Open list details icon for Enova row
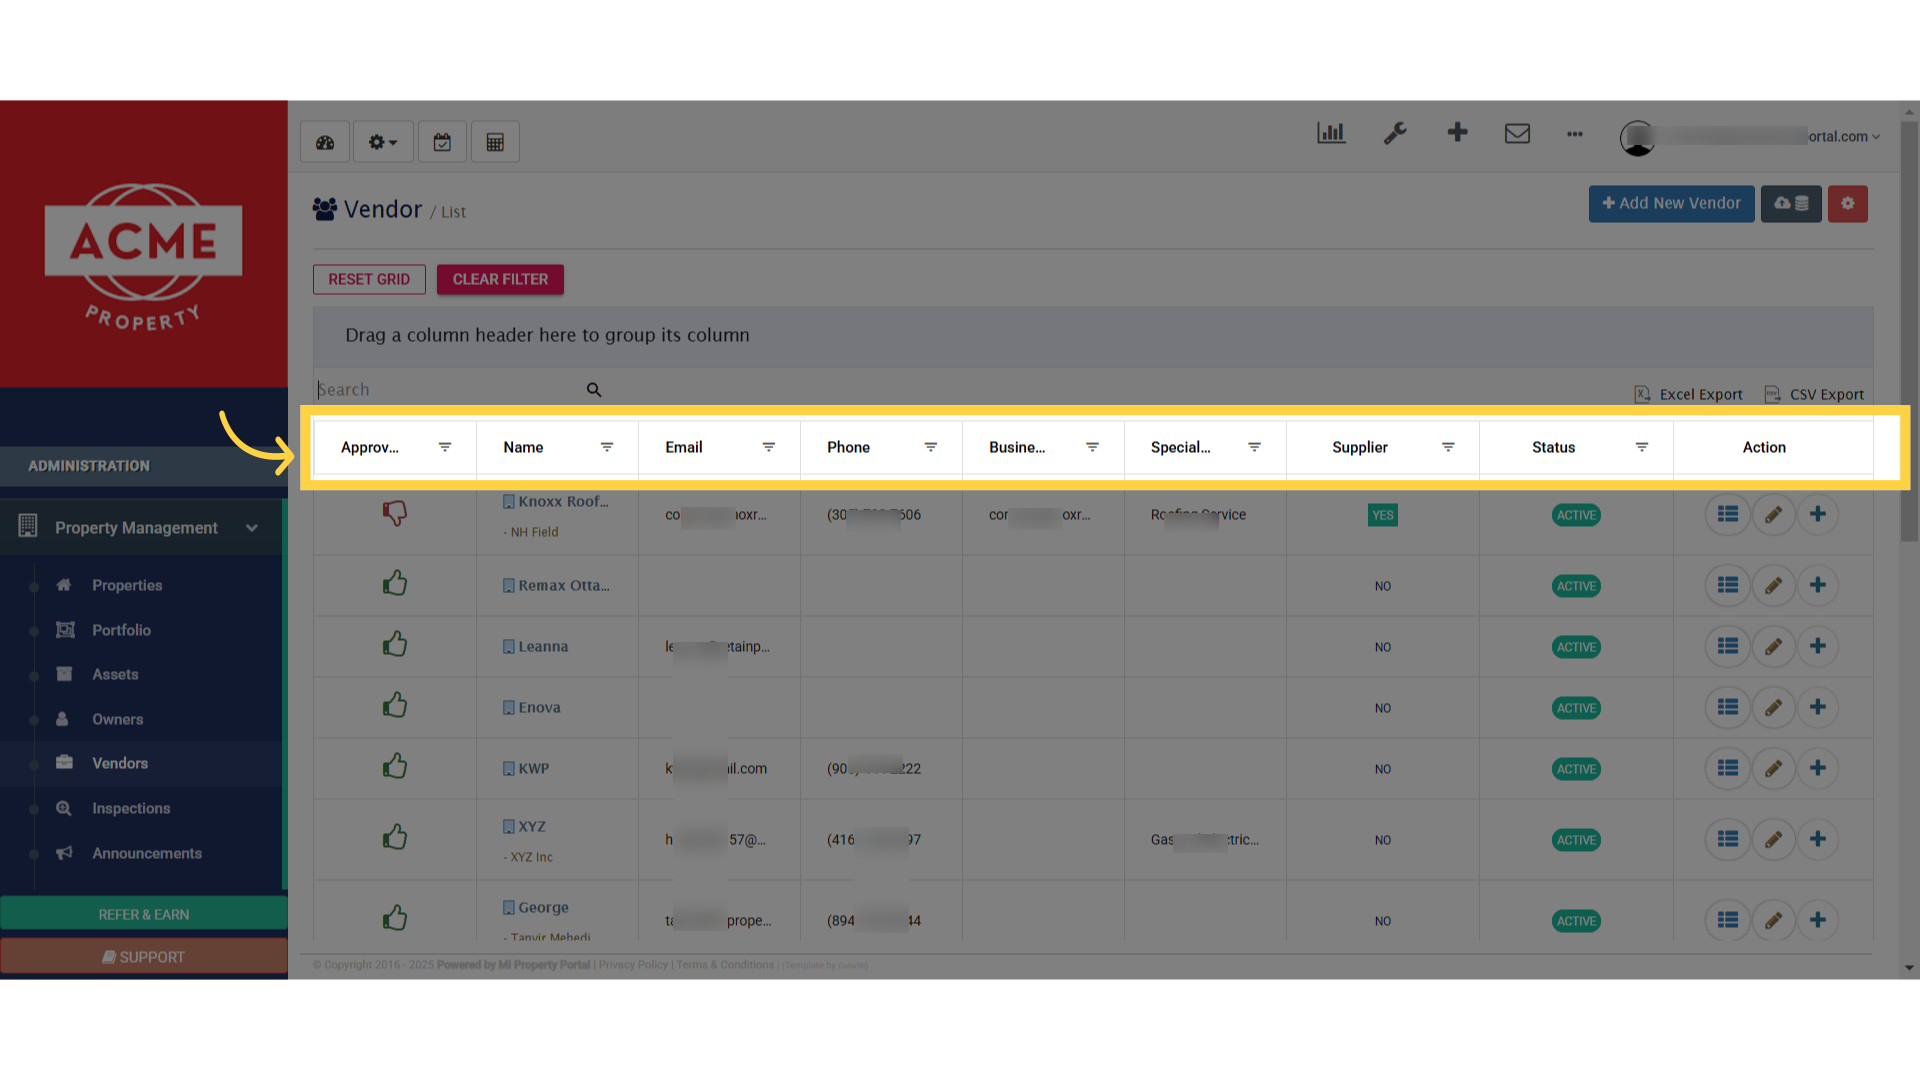 point(1728,708)
